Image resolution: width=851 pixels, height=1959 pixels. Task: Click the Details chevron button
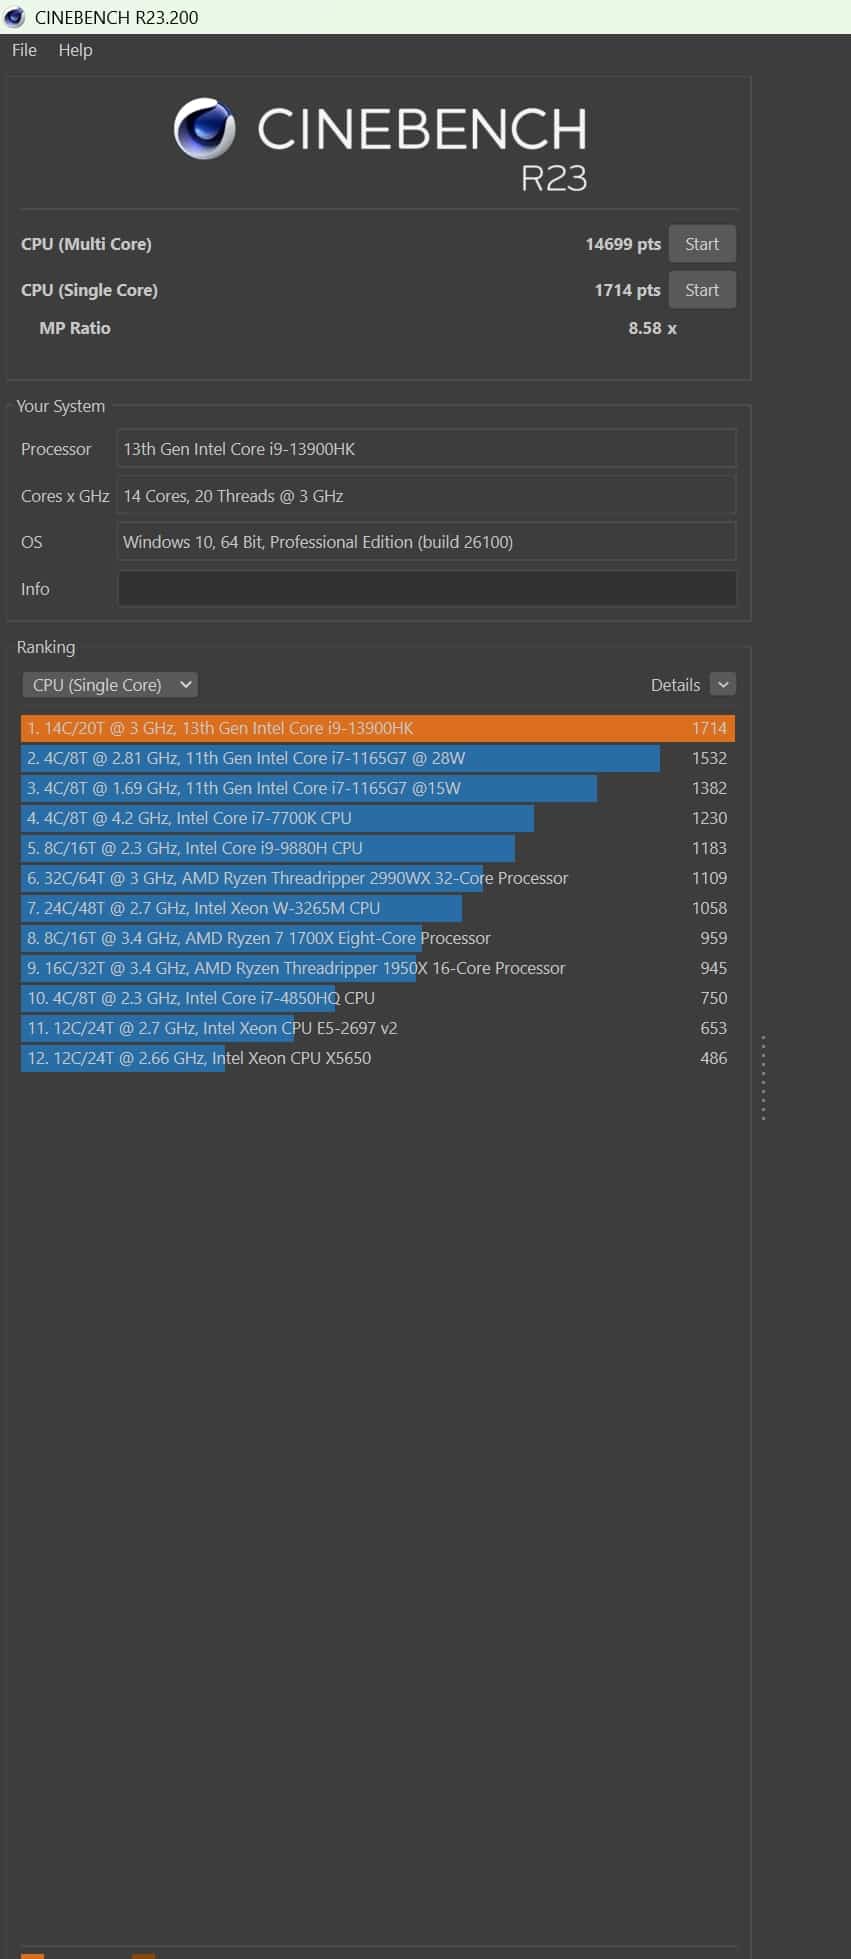pos(723,684)
